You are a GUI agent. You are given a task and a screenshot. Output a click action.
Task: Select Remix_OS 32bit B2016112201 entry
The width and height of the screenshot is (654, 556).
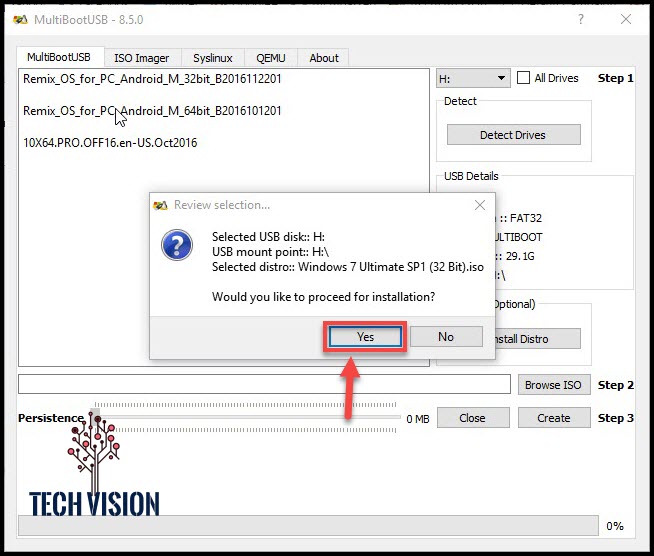click(x=152, y=79)
